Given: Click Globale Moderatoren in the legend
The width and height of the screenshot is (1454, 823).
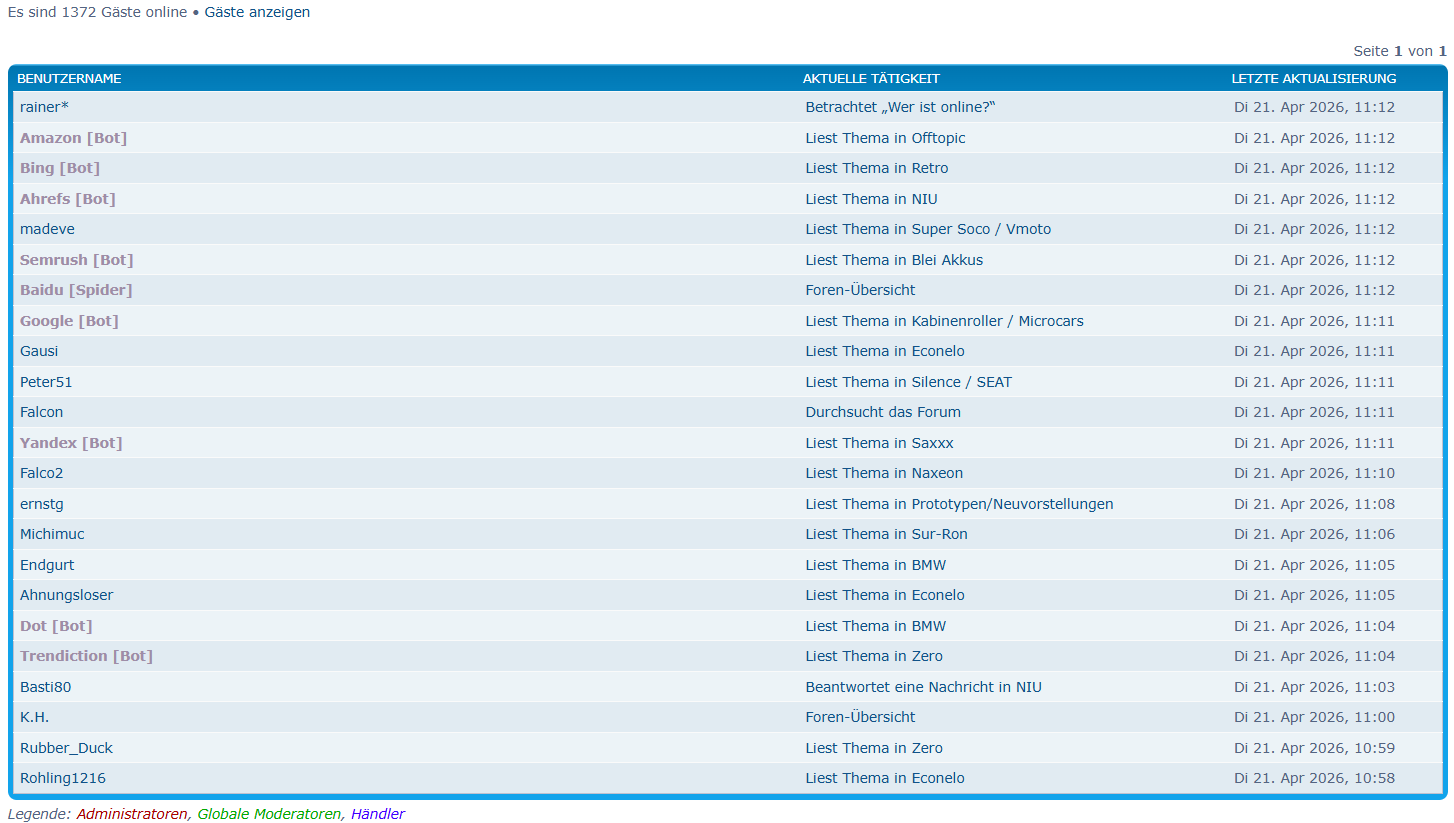Looking at the screenshot, I should tap(269, 814).
